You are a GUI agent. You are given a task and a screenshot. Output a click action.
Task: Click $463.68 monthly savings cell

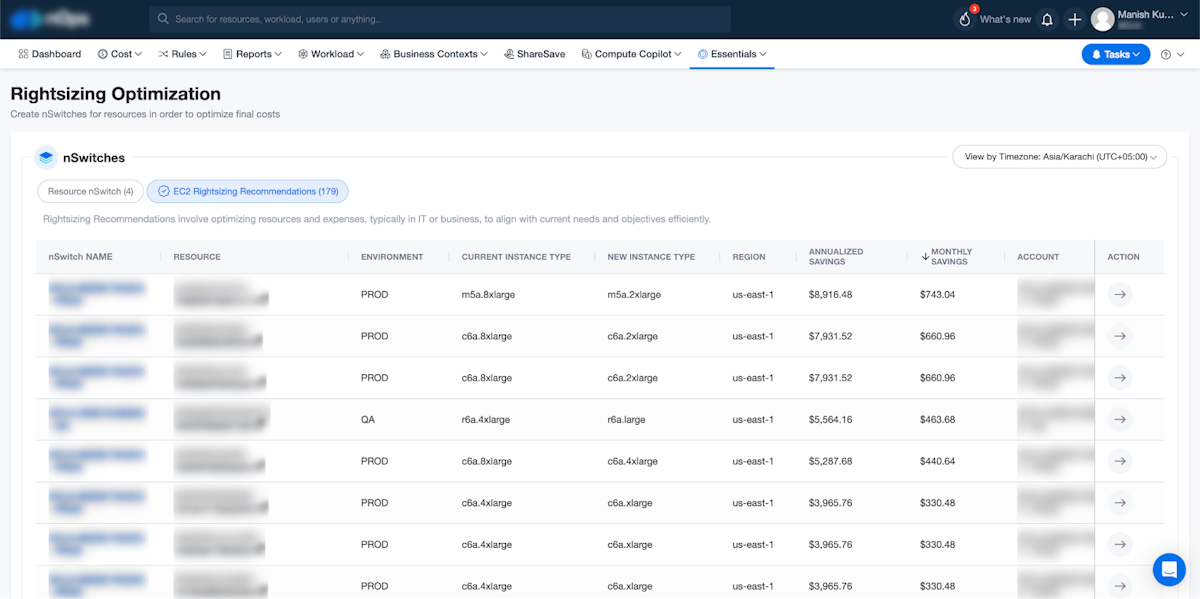(937, 420)
